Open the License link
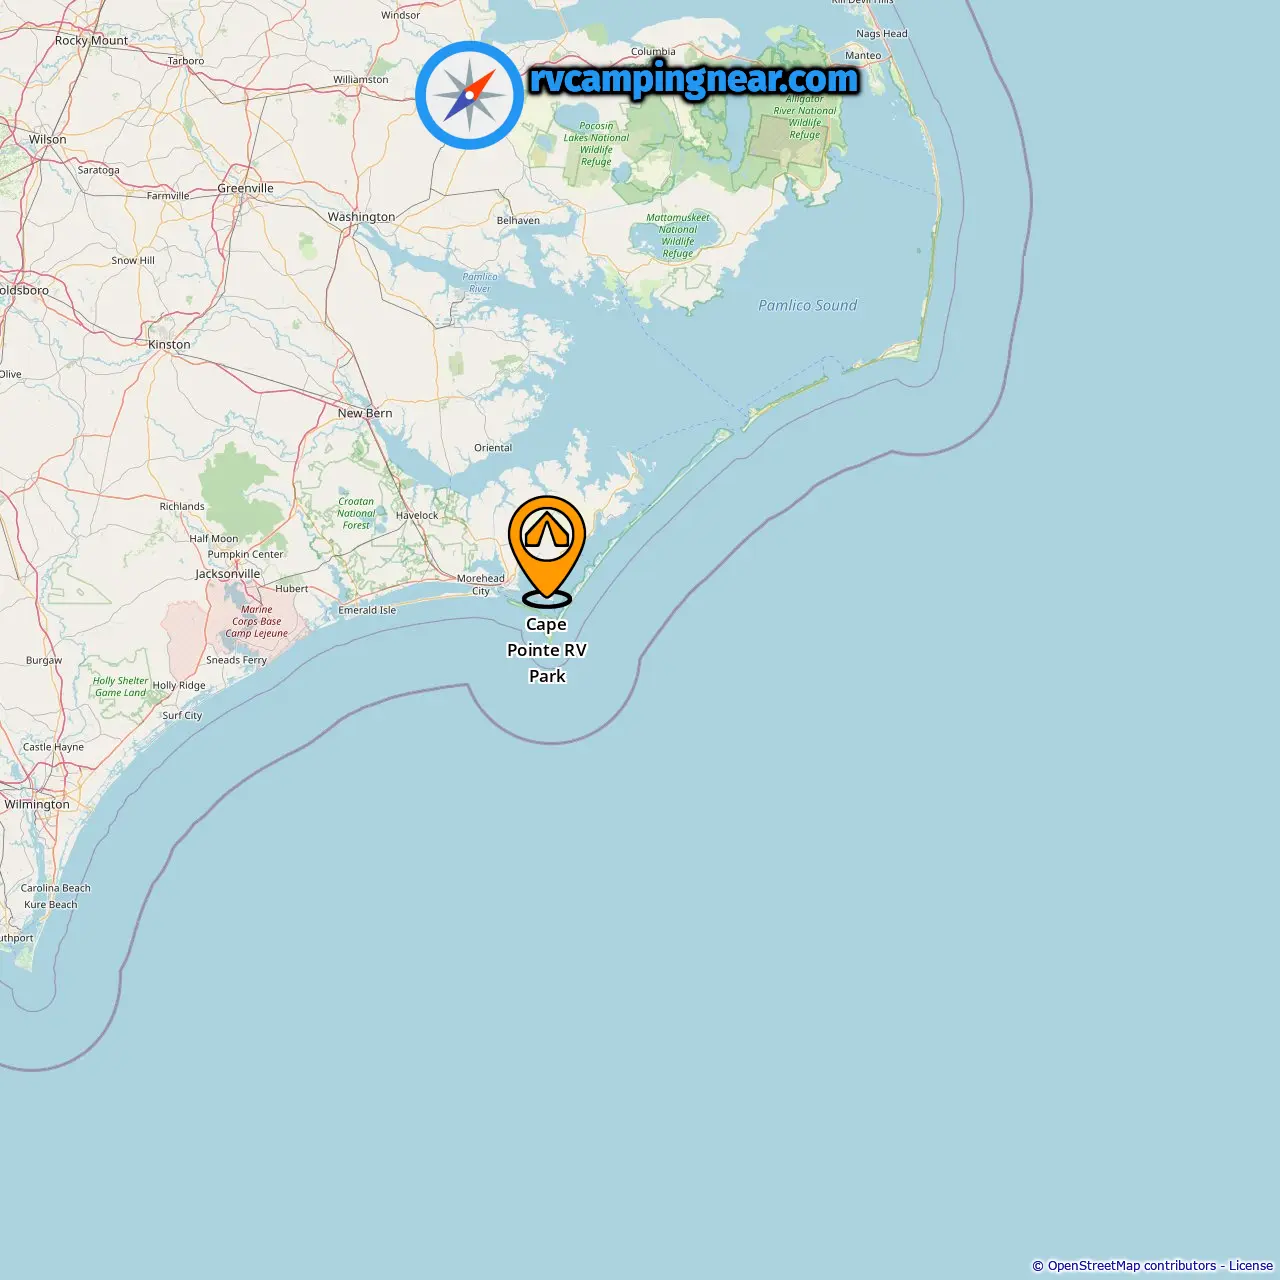The height and width of the screenshot is (1280, 1280). [1251, 1265]
